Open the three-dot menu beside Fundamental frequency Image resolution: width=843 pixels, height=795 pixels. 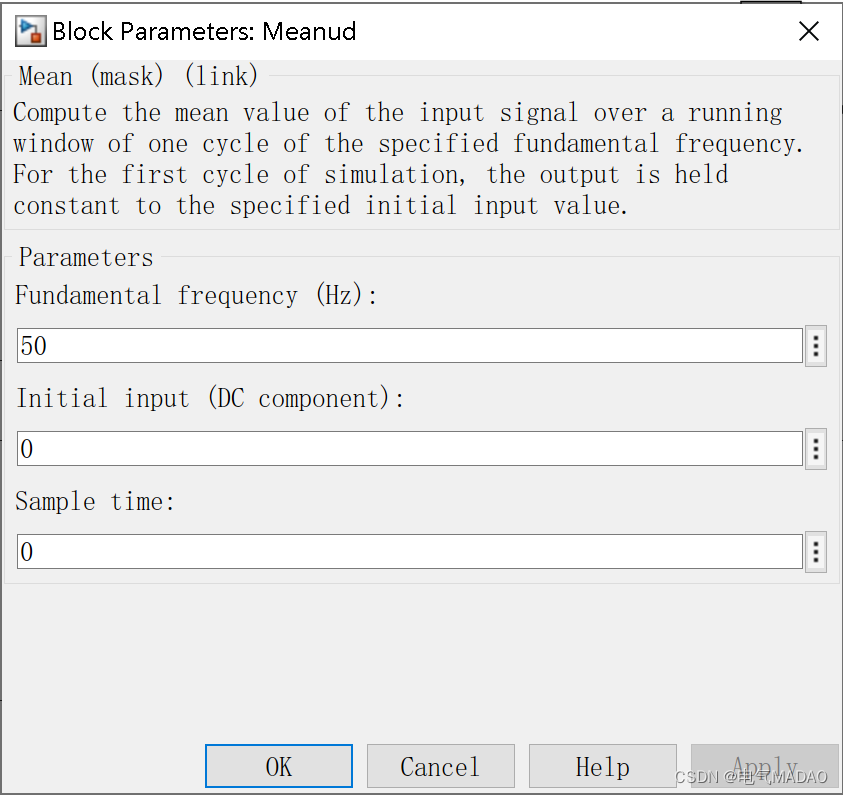(816, 347)
